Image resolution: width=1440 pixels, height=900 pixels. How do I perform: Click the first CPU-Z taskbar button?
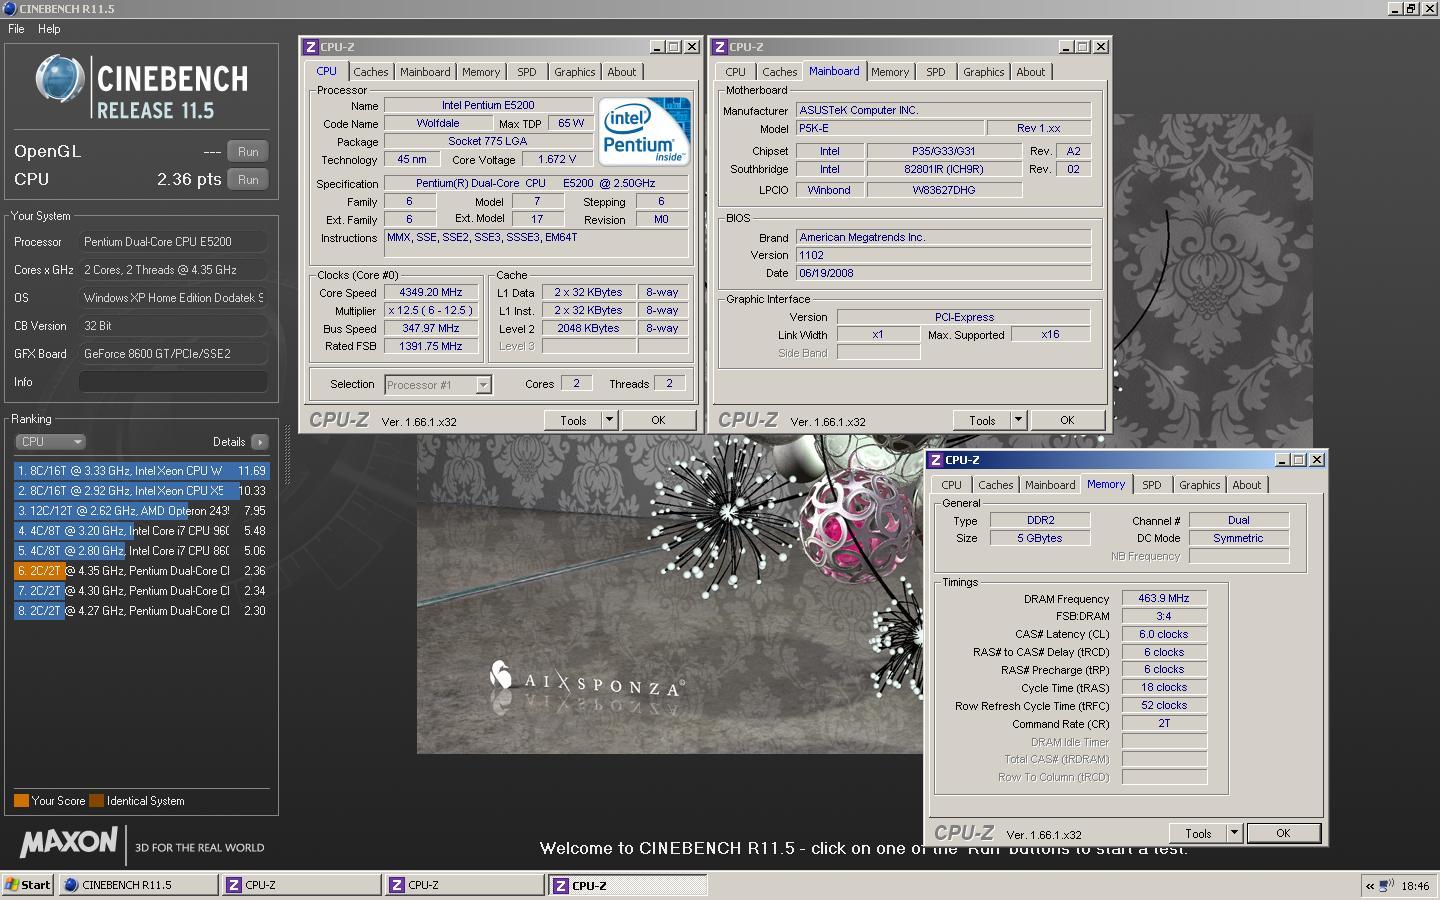click(x=301, y=885)
